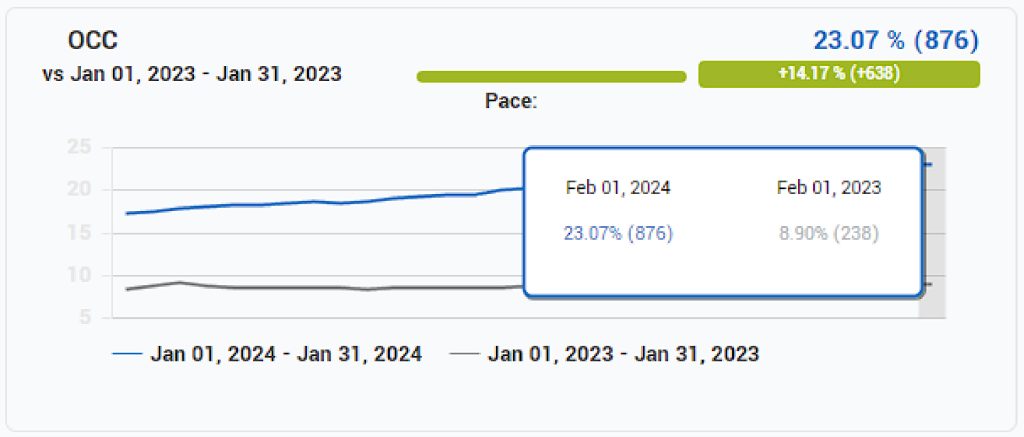Click the 10 y-axis label
The width and height of the screenshot is (1024, 437).
pyautogui.click(x=78, y=275)
